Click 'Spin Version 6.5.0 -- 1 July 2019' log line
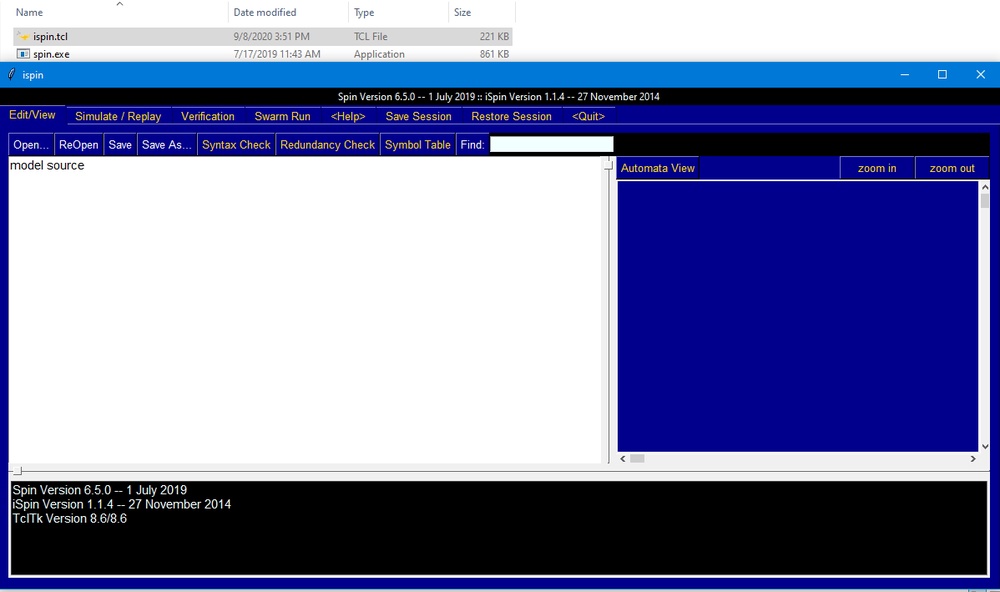The image size is (1000, 592). (x=99, y=491)
